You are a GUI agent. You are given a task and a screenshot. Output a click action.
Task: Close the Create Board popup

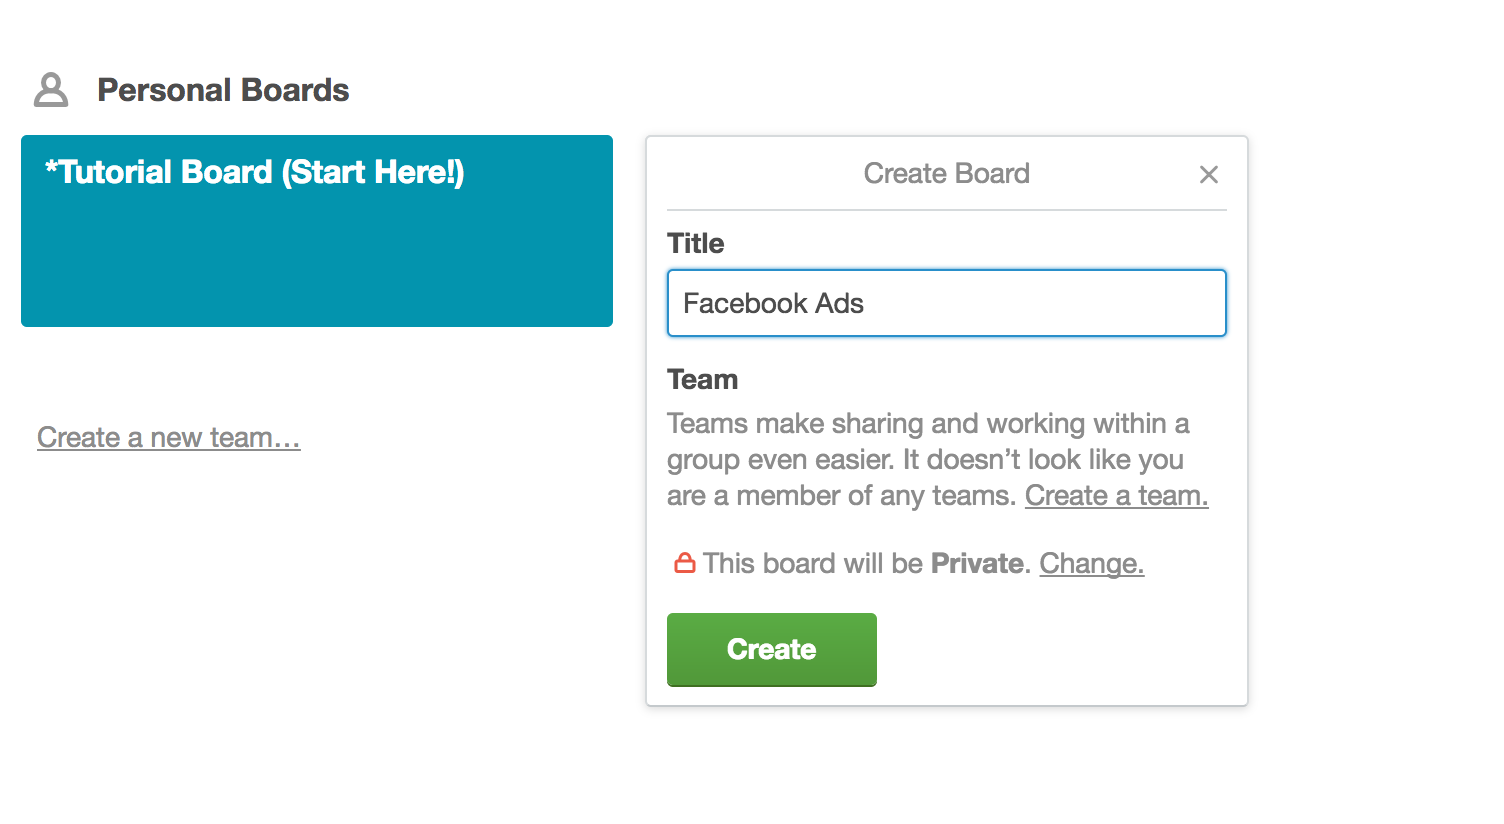click(x=1208, y=174)
